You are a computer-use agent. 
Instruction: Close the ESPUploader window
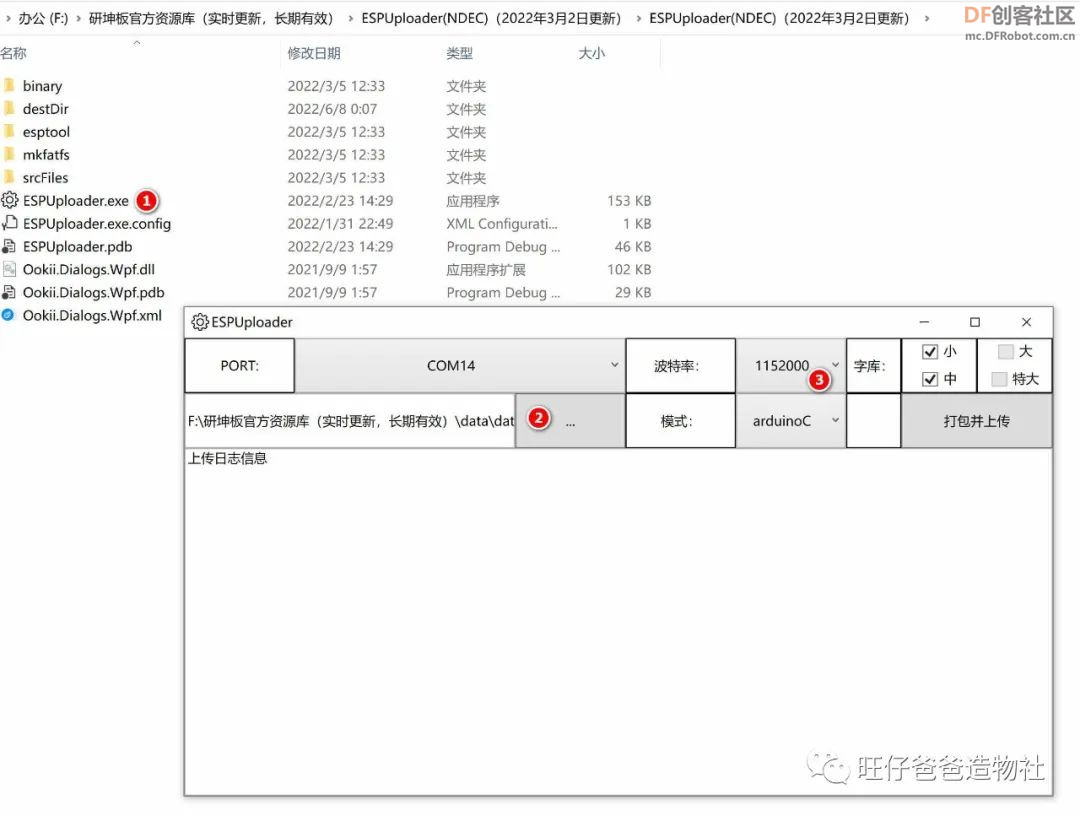click(1026, 322)
